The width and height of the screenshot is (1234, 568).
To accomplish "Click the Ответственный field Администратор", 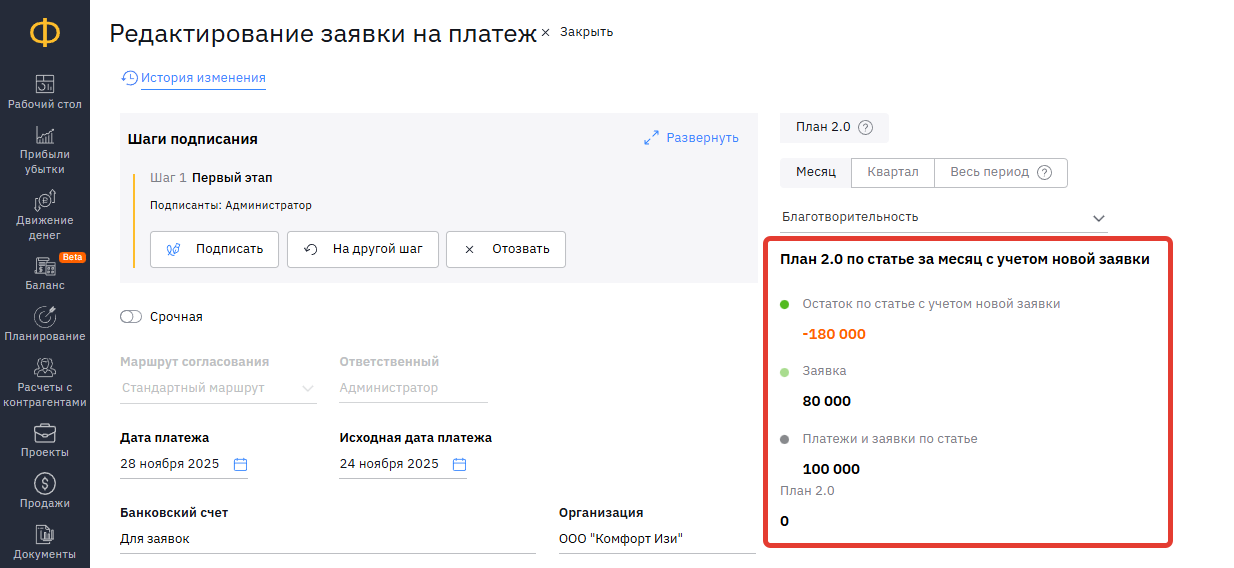I will (x=413, y=388).
